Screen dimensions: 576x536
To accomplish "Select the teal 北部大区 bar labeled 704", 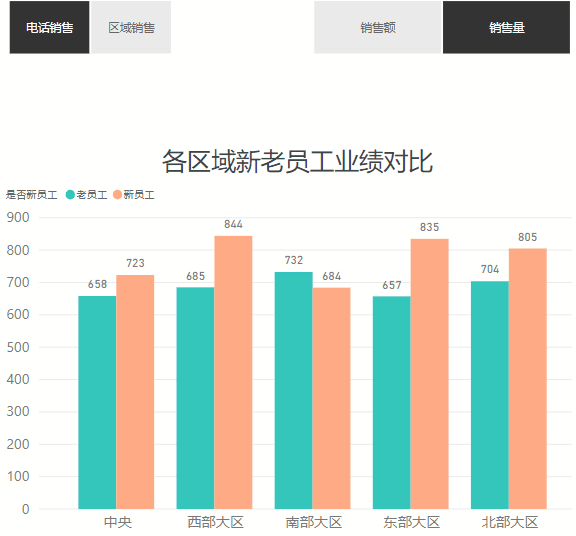I will tap(490, 395).
